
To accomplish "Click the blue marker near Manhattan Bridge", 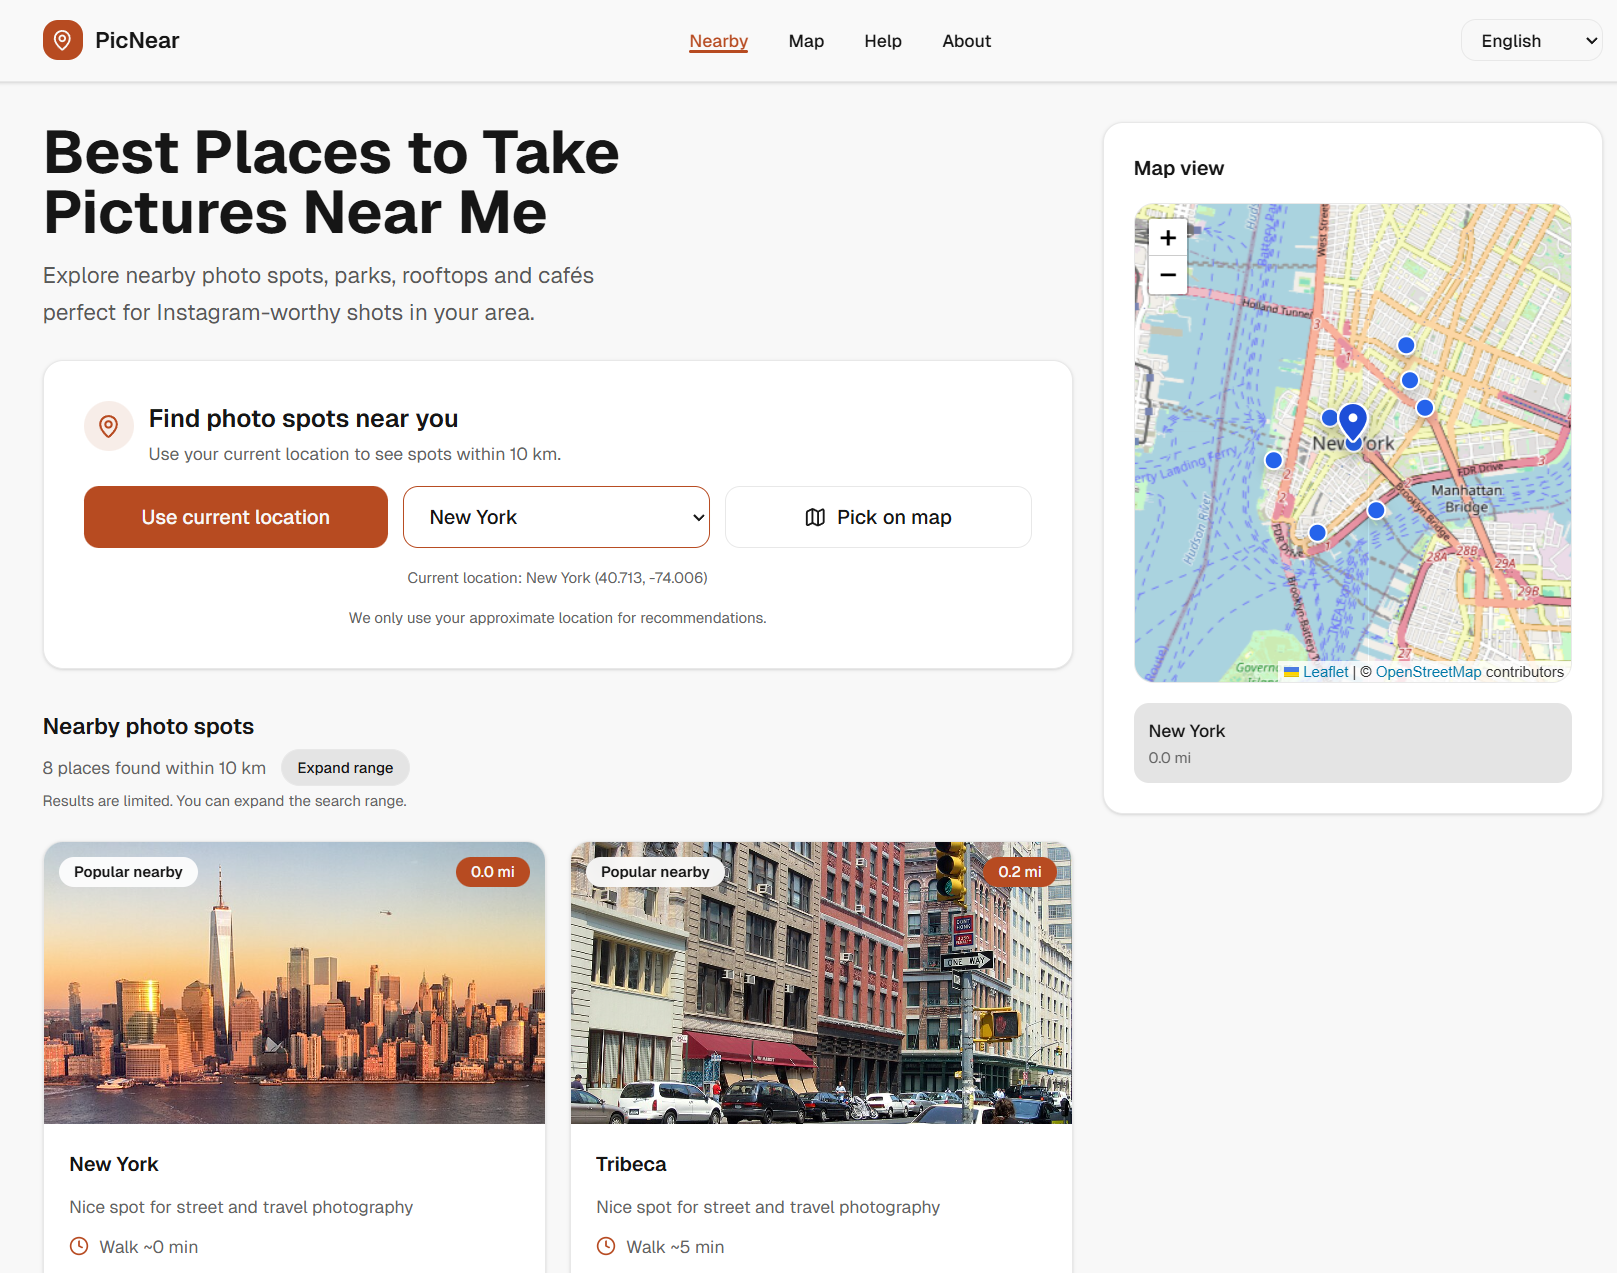I will [1375, 509].
